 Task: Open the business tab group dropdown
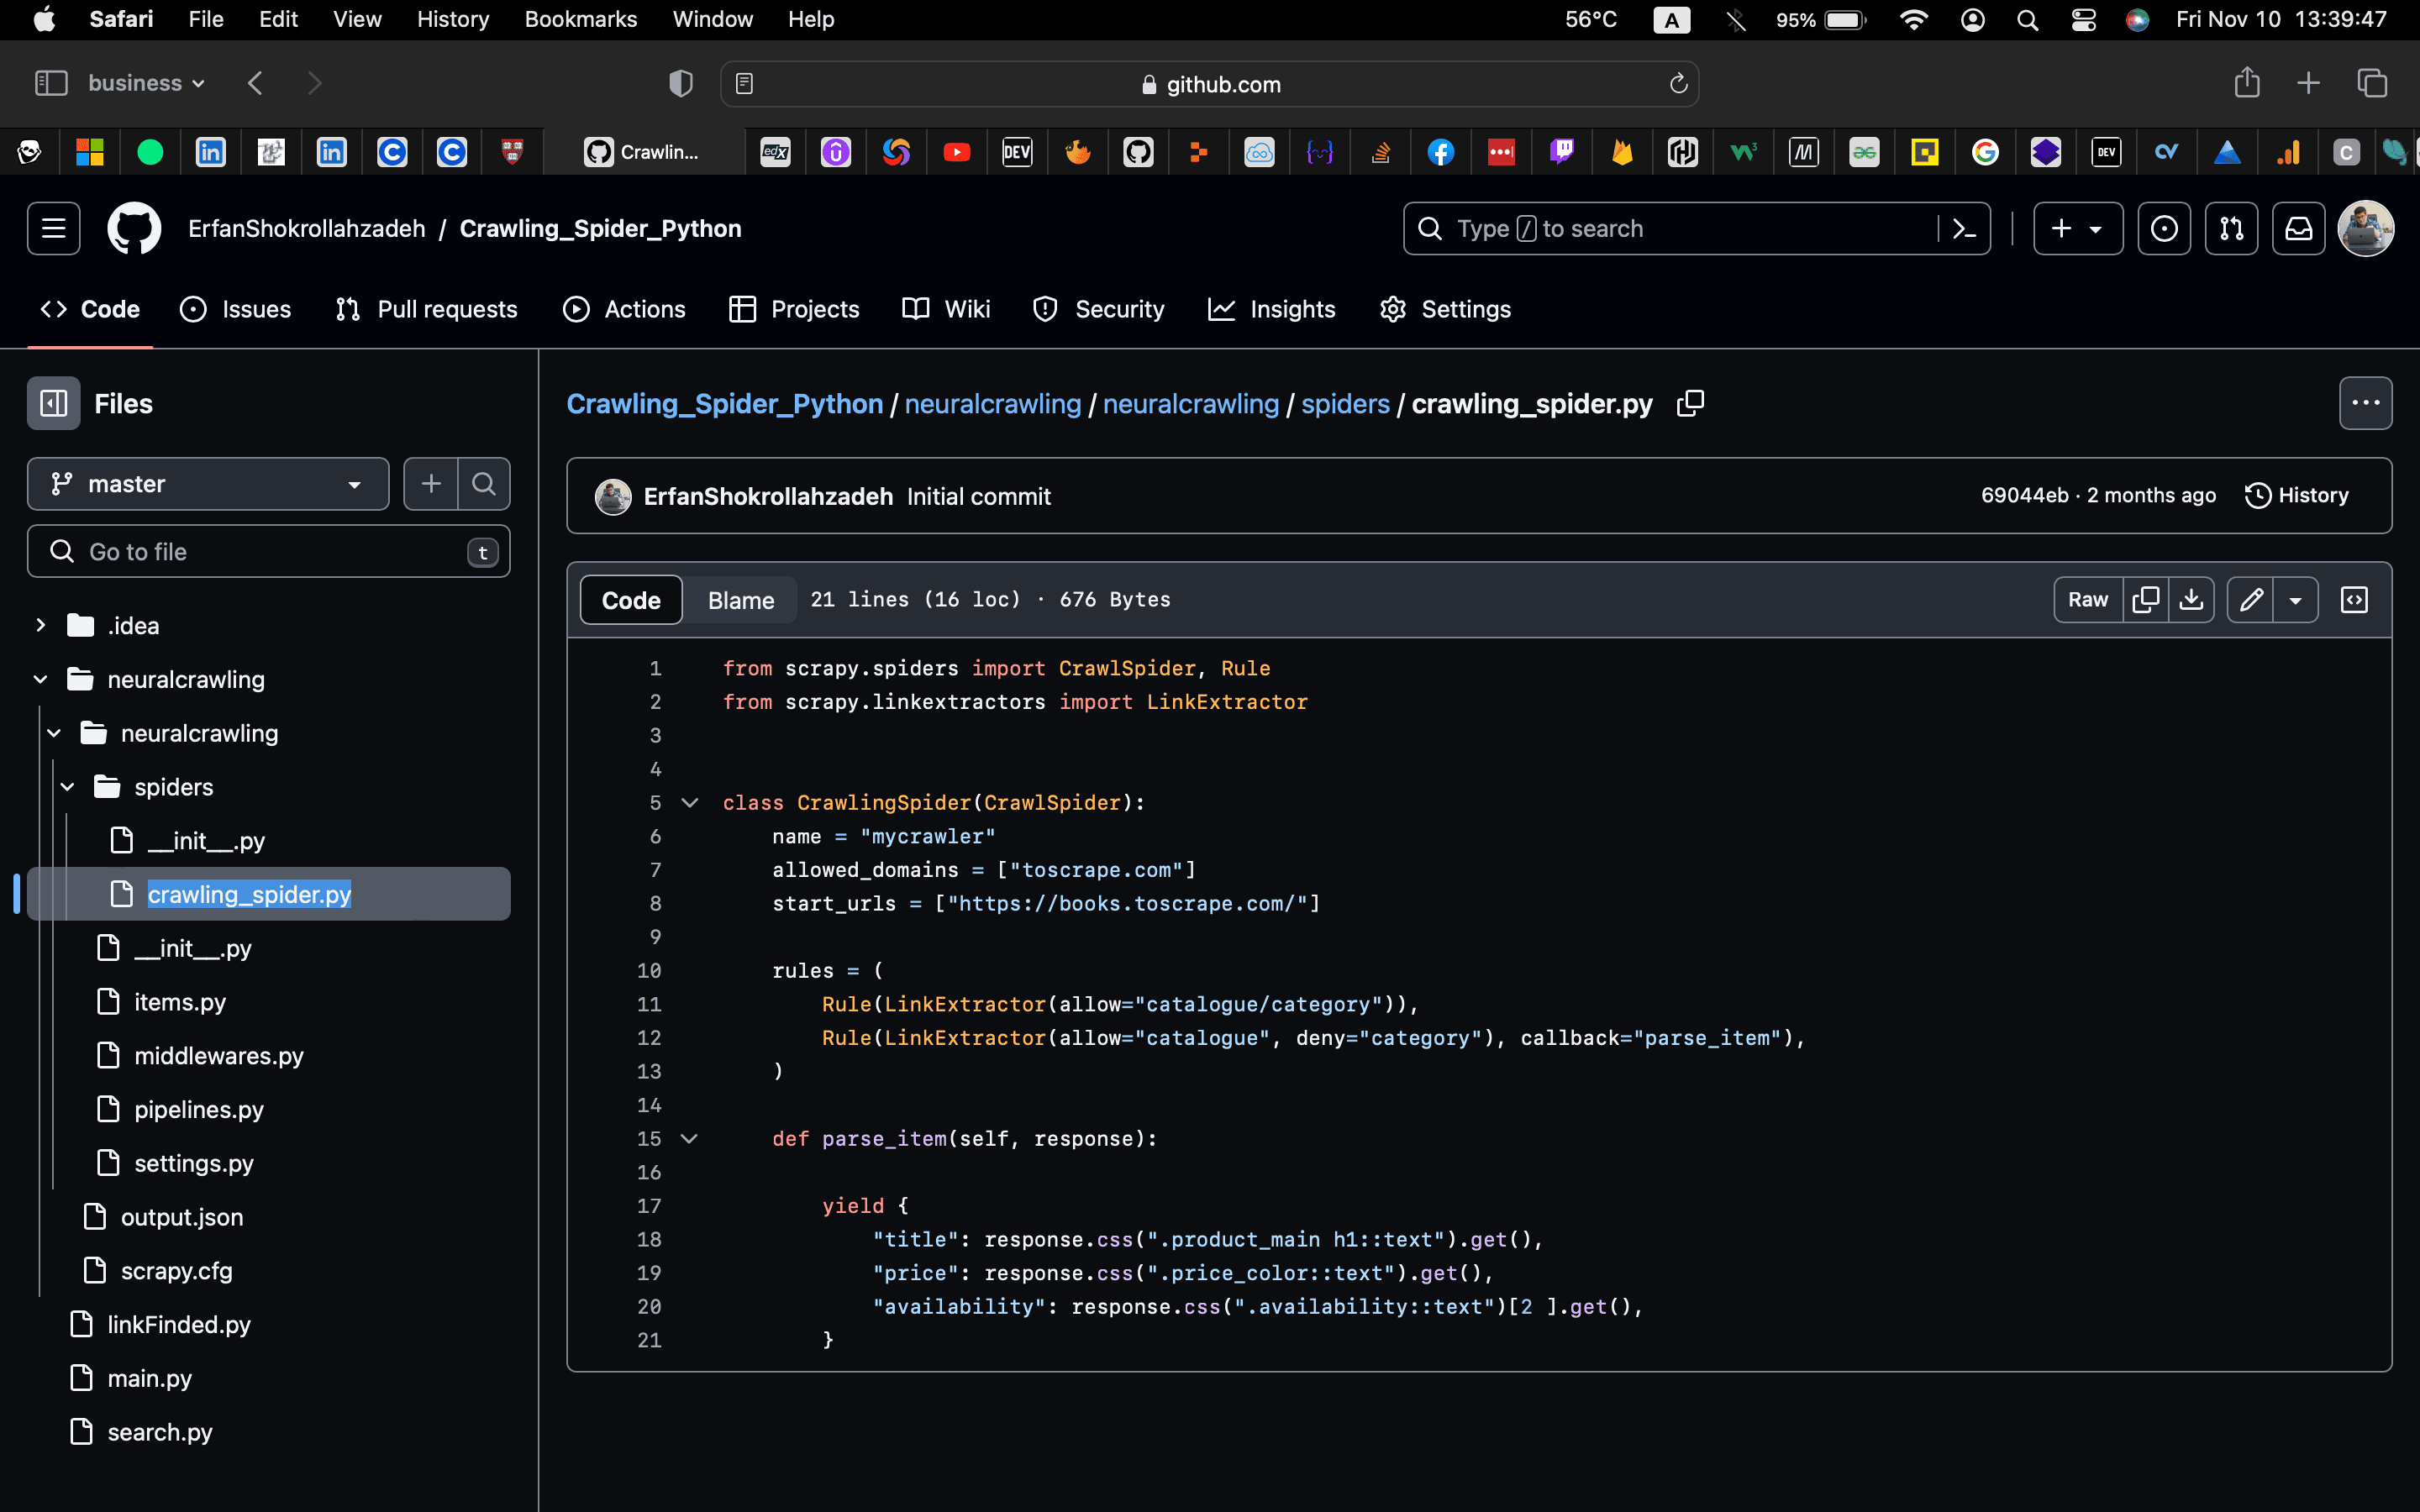(x=146, y=83)
